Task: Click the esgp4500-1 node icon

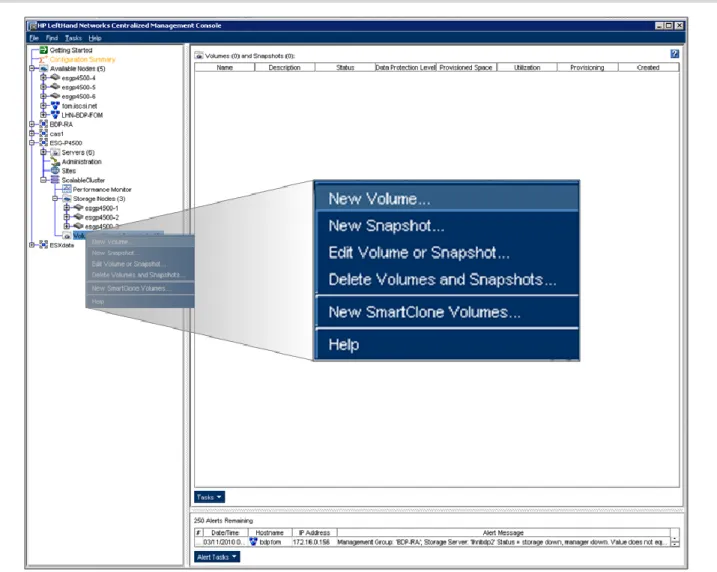Action: (x=78, y=208)
